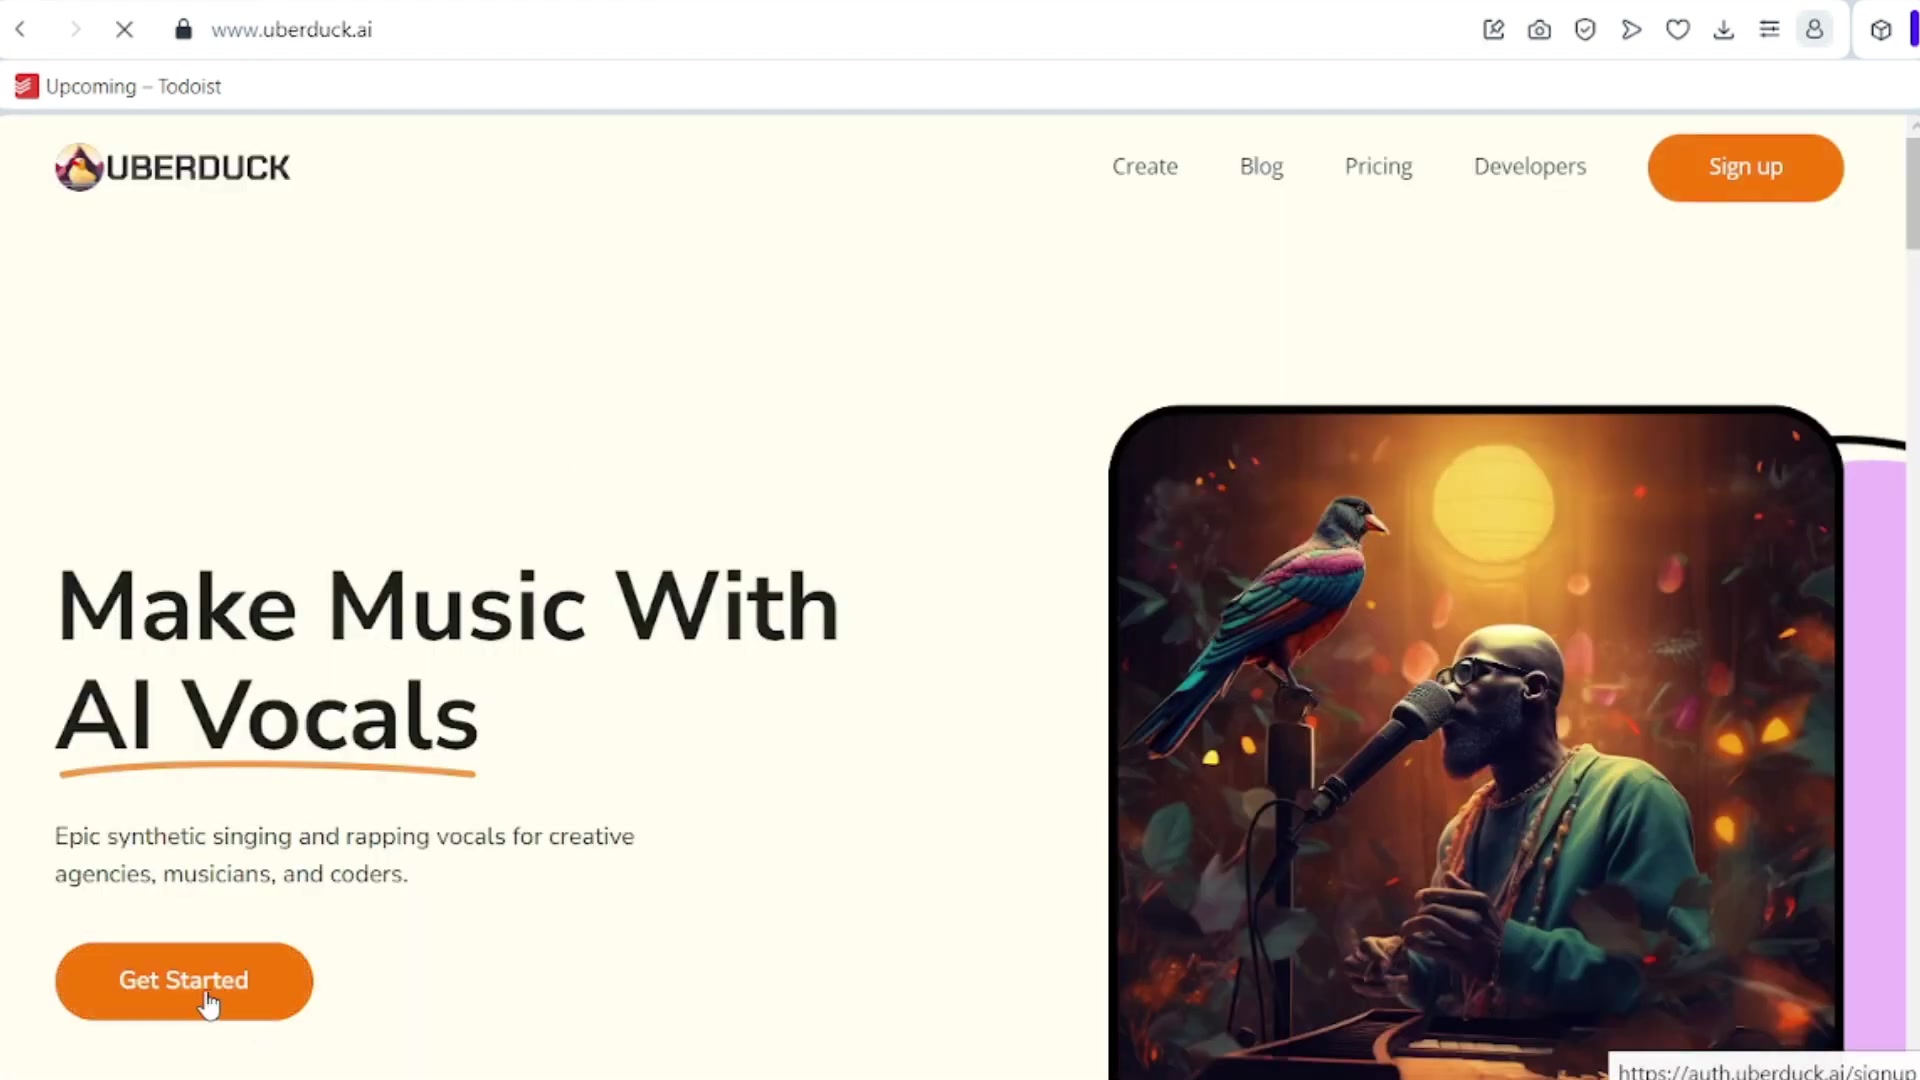The image size is (1920, 1080).
Task: Open the downloads icon in toolbar
Action: (1723, 30)
